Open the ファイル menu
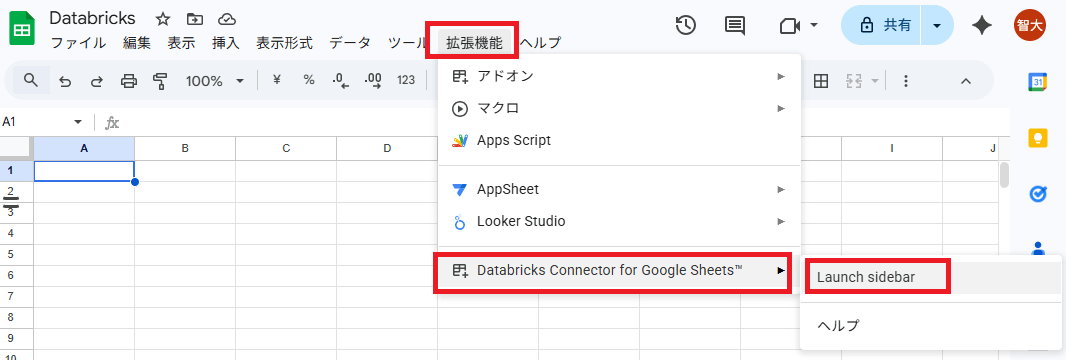The image size is (1066, 360). [78, 43]
